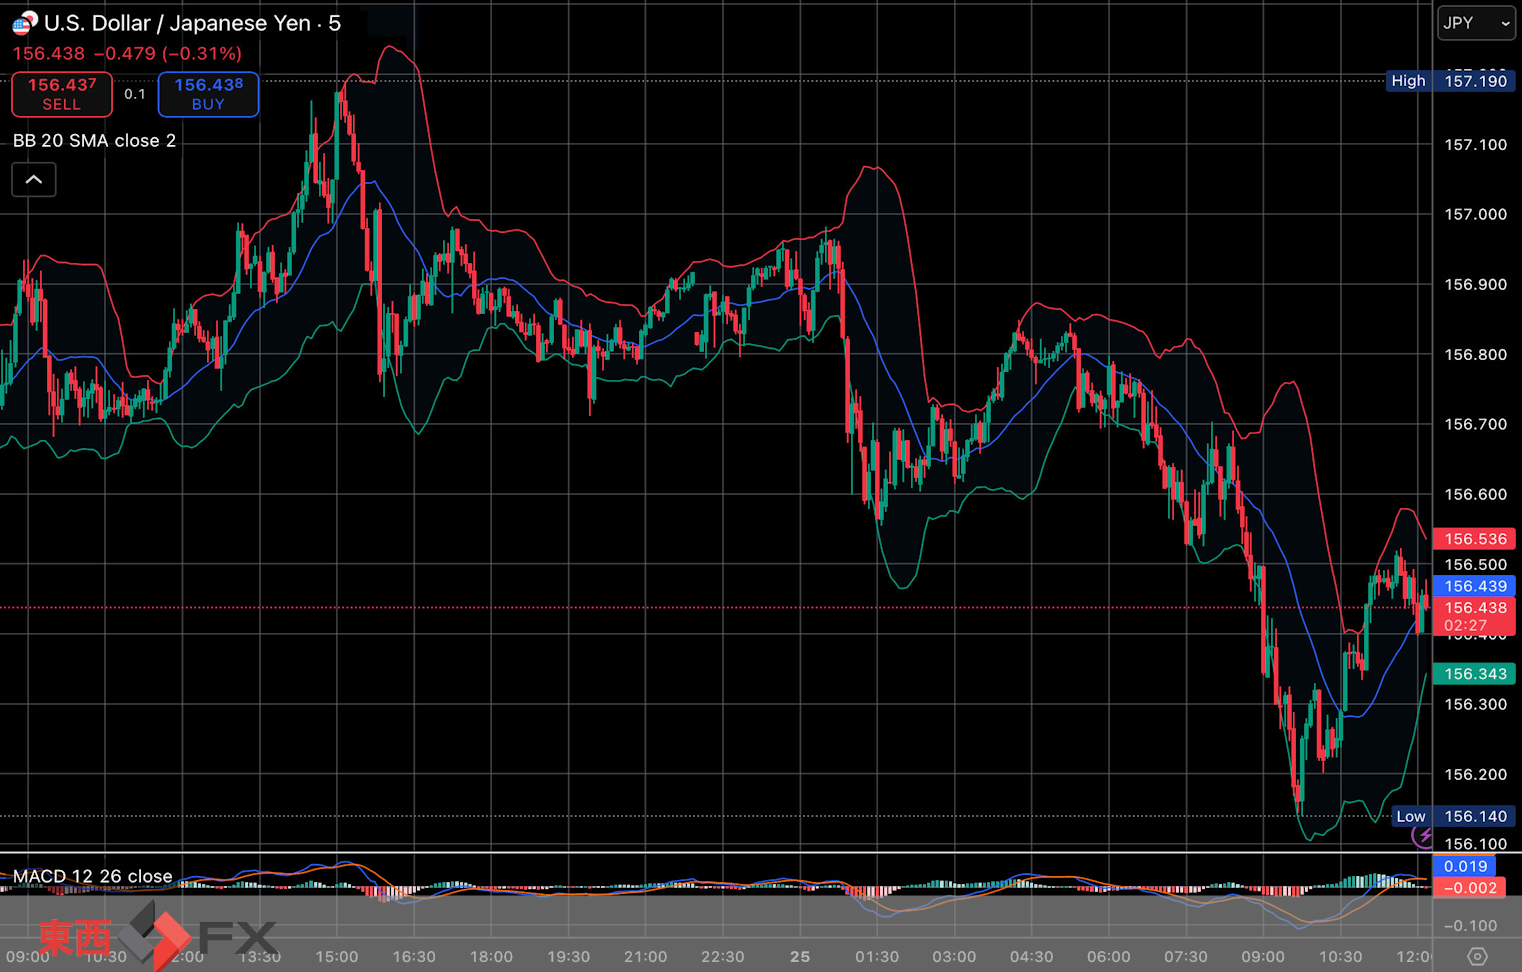The width and height of the screenshot is (1522, 972).
Task: Click the blue 156.439 basis price label
Action: click(x=1474, y=586)
